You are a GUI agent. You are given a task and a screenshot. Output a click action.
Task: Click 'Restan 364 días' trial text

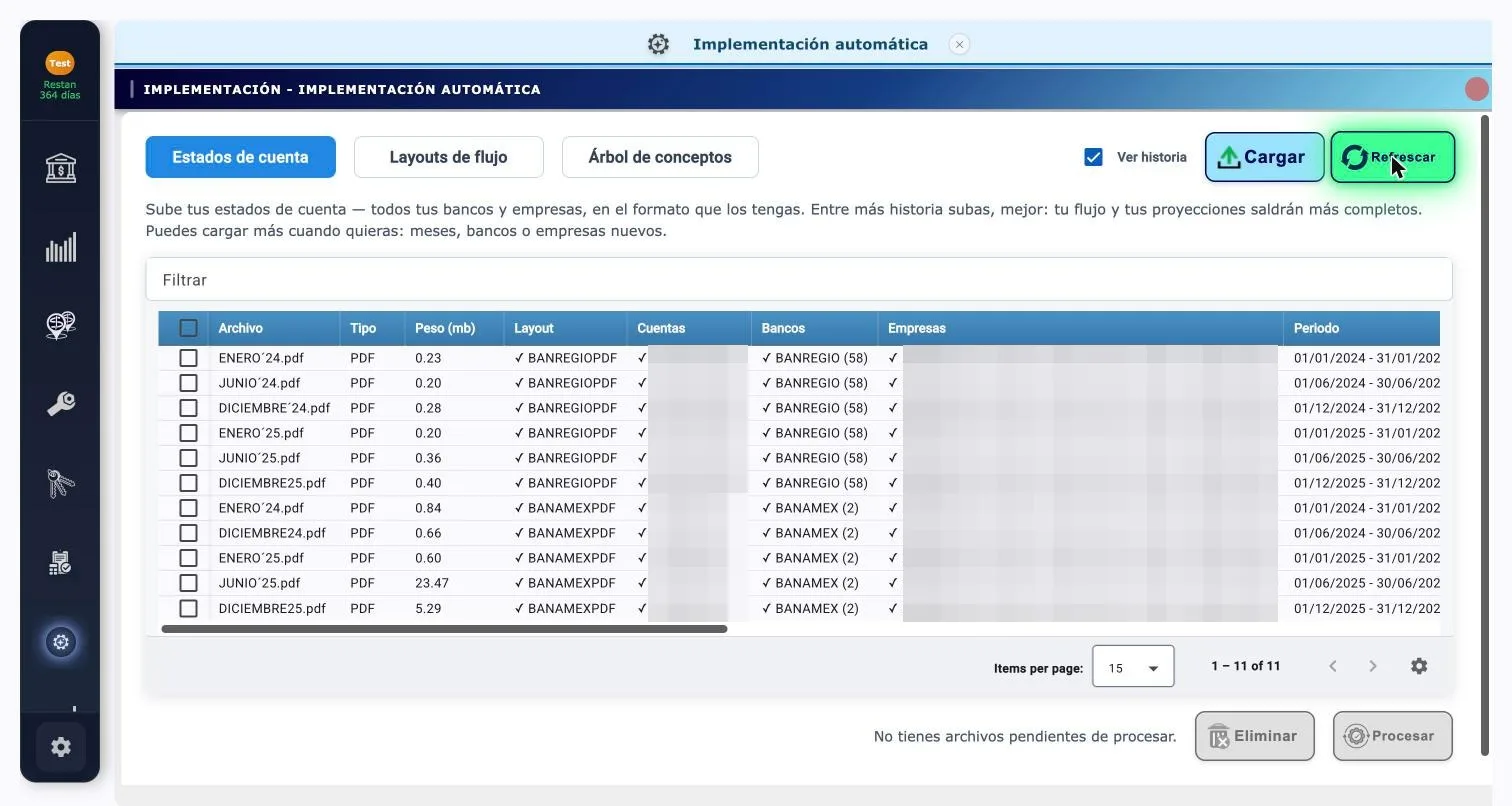[60, 90]
